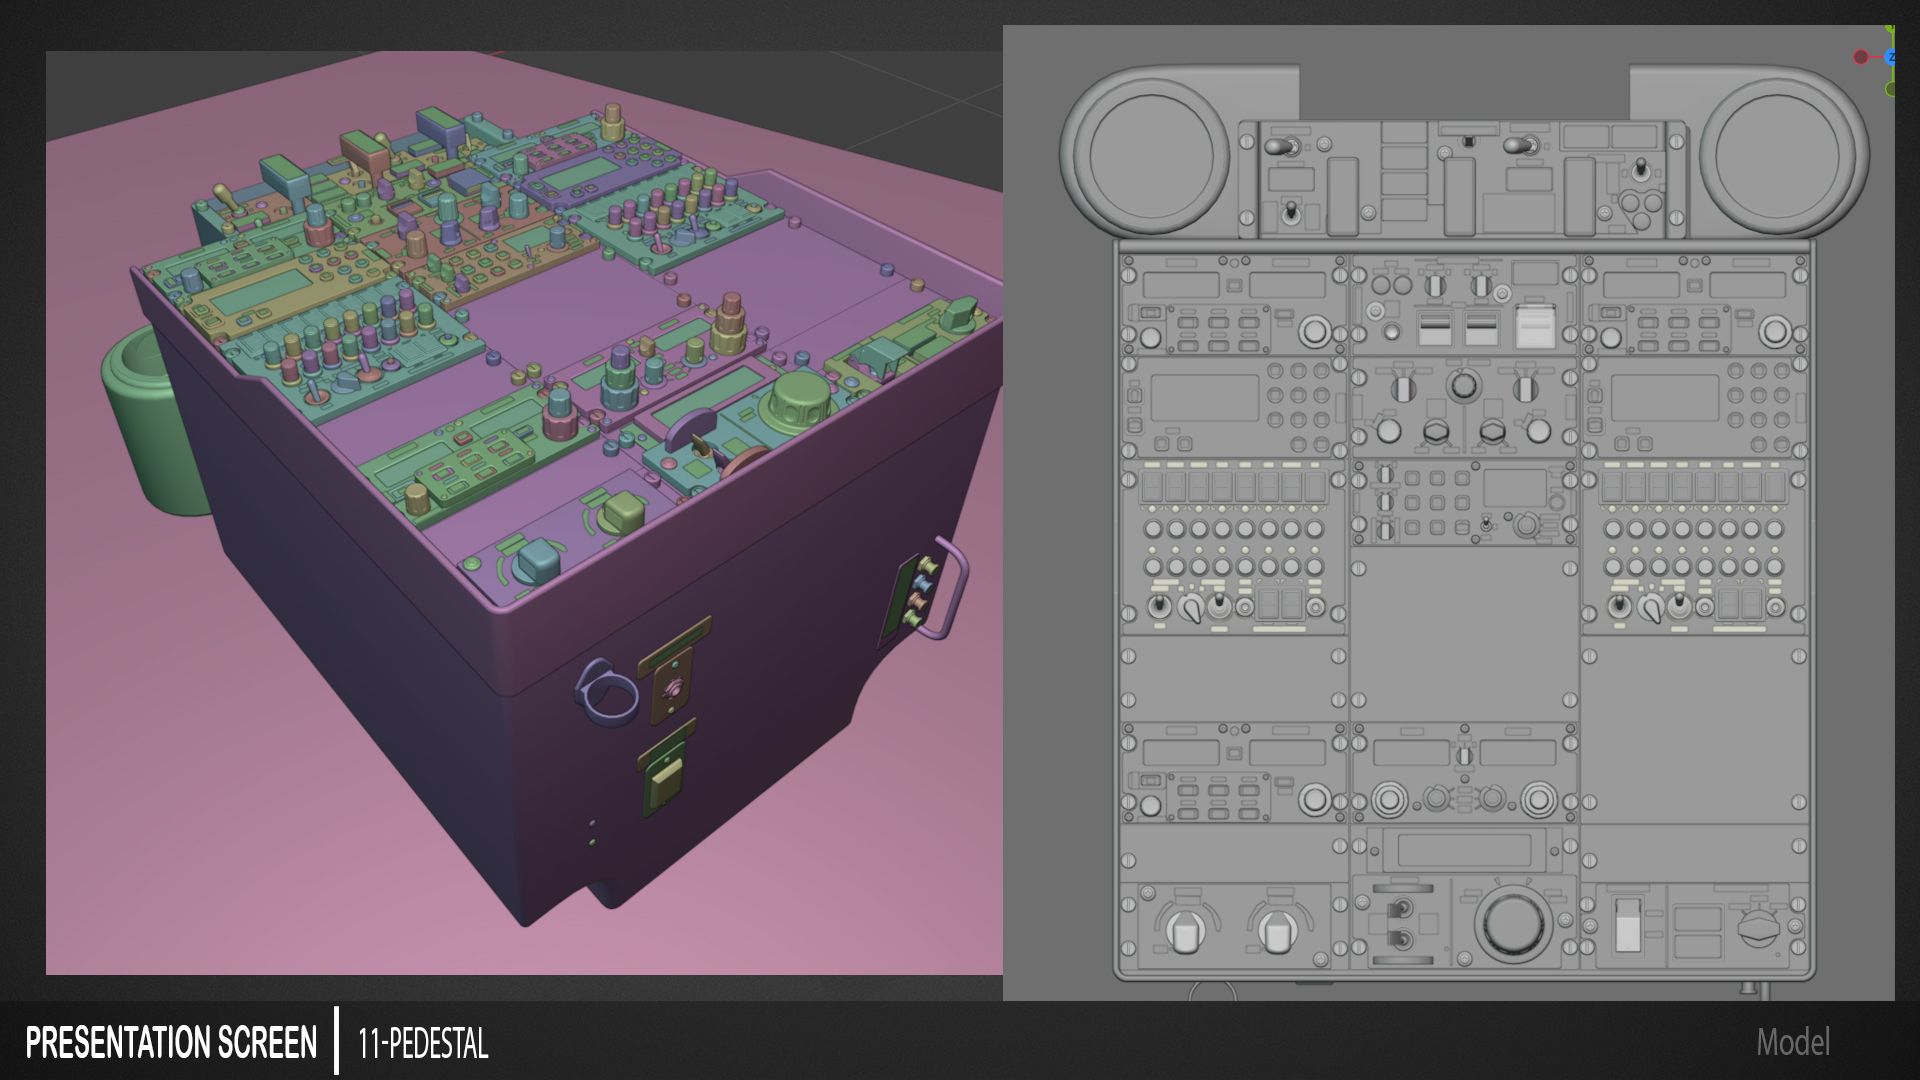Viewport: 1920px width, 1080px height.
Task: Click leftmost rotary switch in bottom-left panel
Action: (x=1185, y=932)
